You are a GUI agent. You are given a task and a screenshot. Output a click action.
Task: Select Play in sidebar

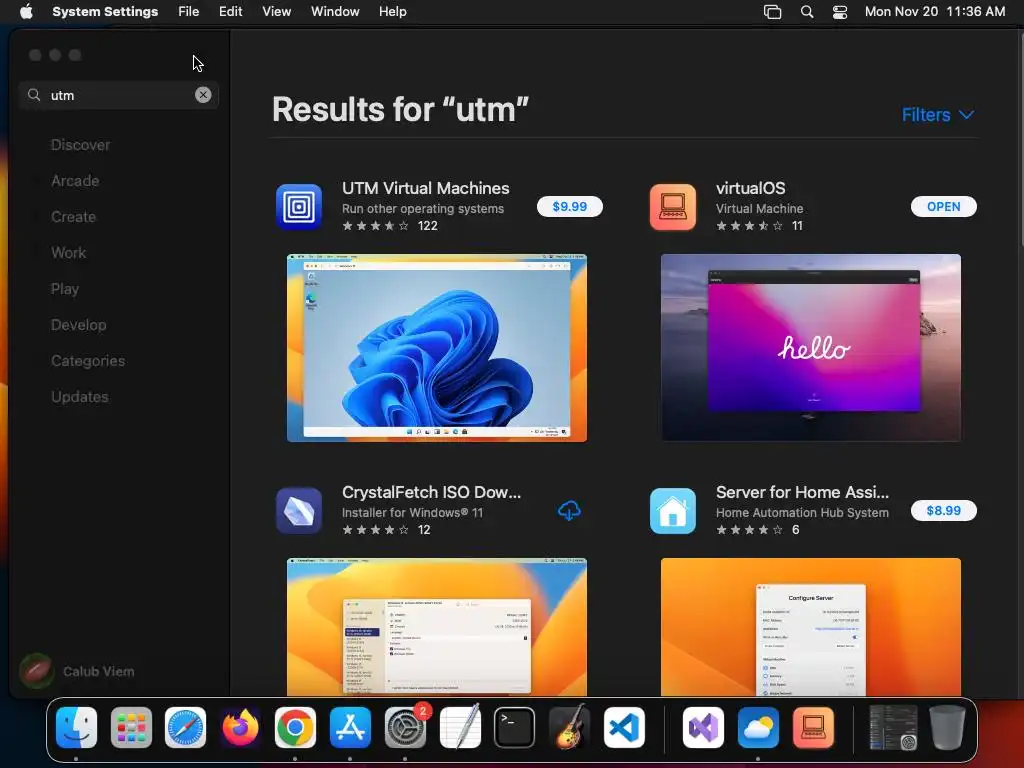click(x=65, y=289)
